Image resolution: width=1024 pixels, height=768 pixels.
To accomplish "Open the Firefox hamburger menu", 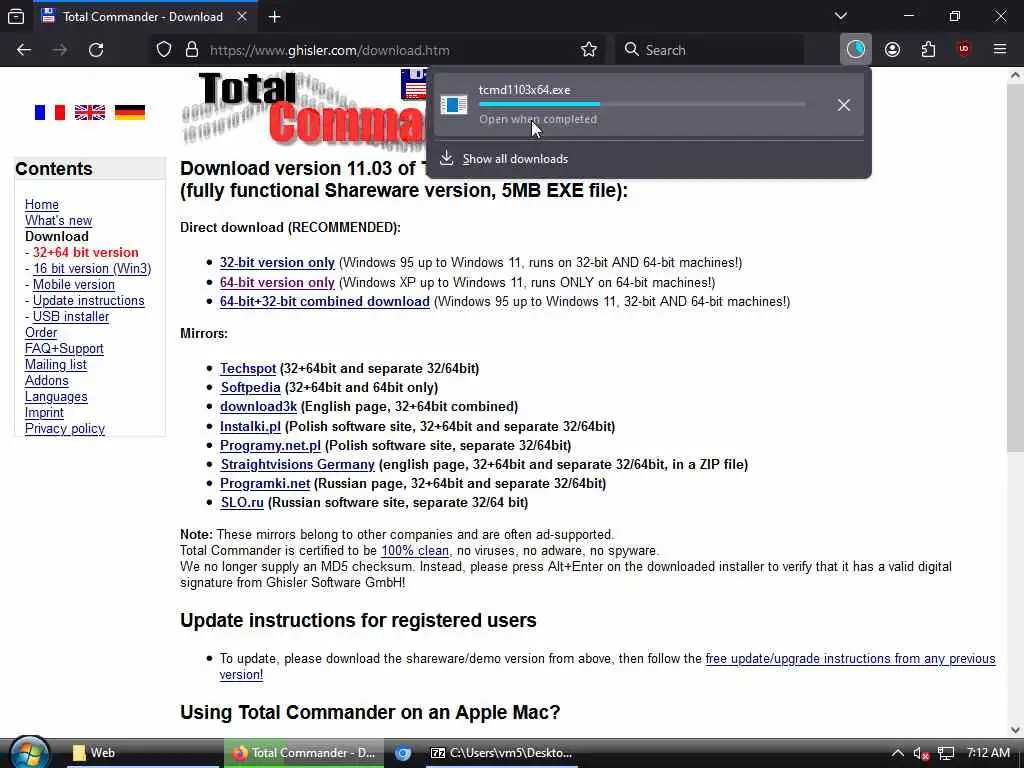I will pos(999,50).
